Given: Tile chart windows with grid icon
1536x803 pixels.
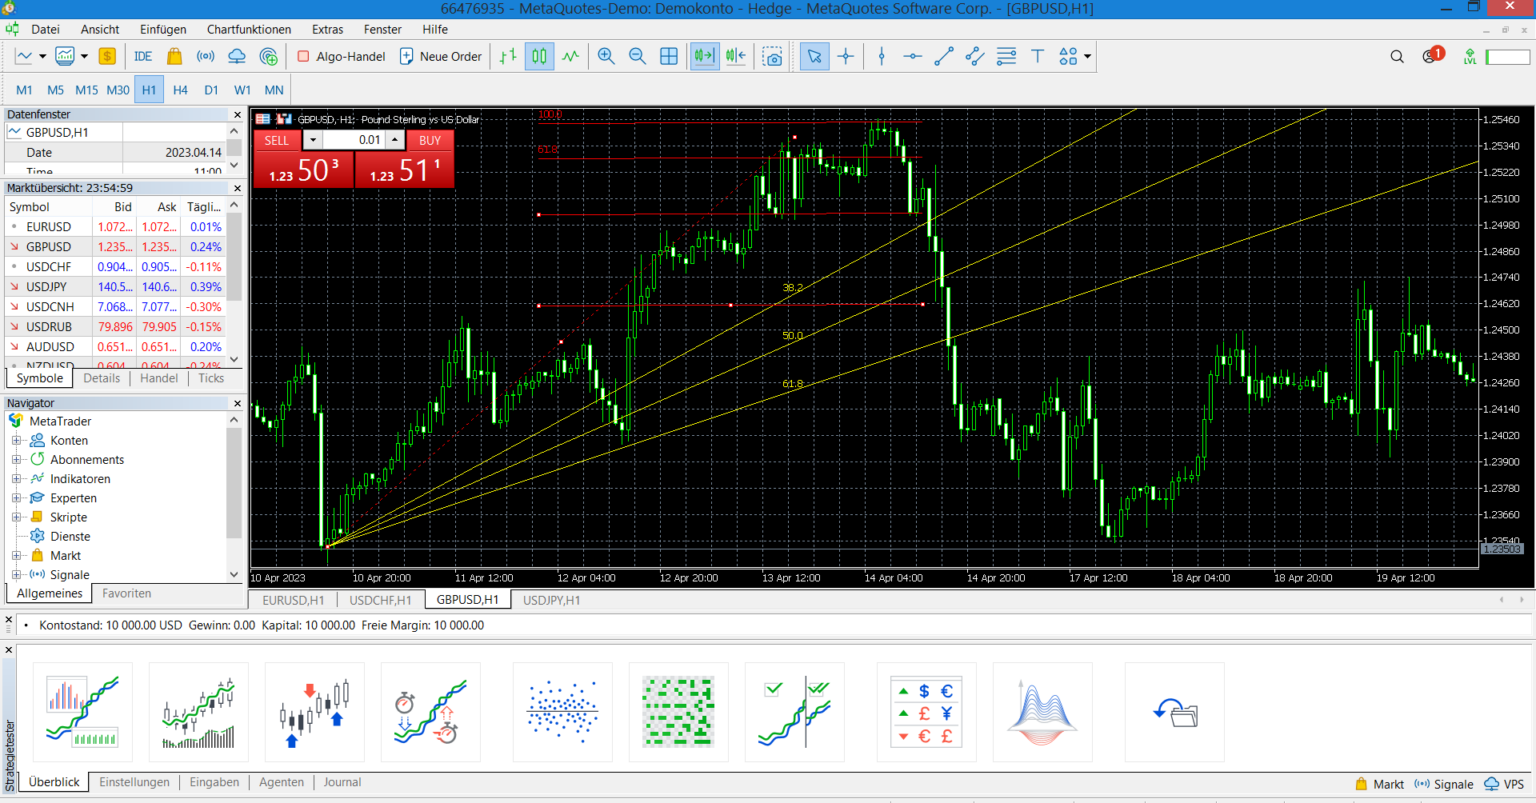Looking at the screenshot, I should pos(669,56).
